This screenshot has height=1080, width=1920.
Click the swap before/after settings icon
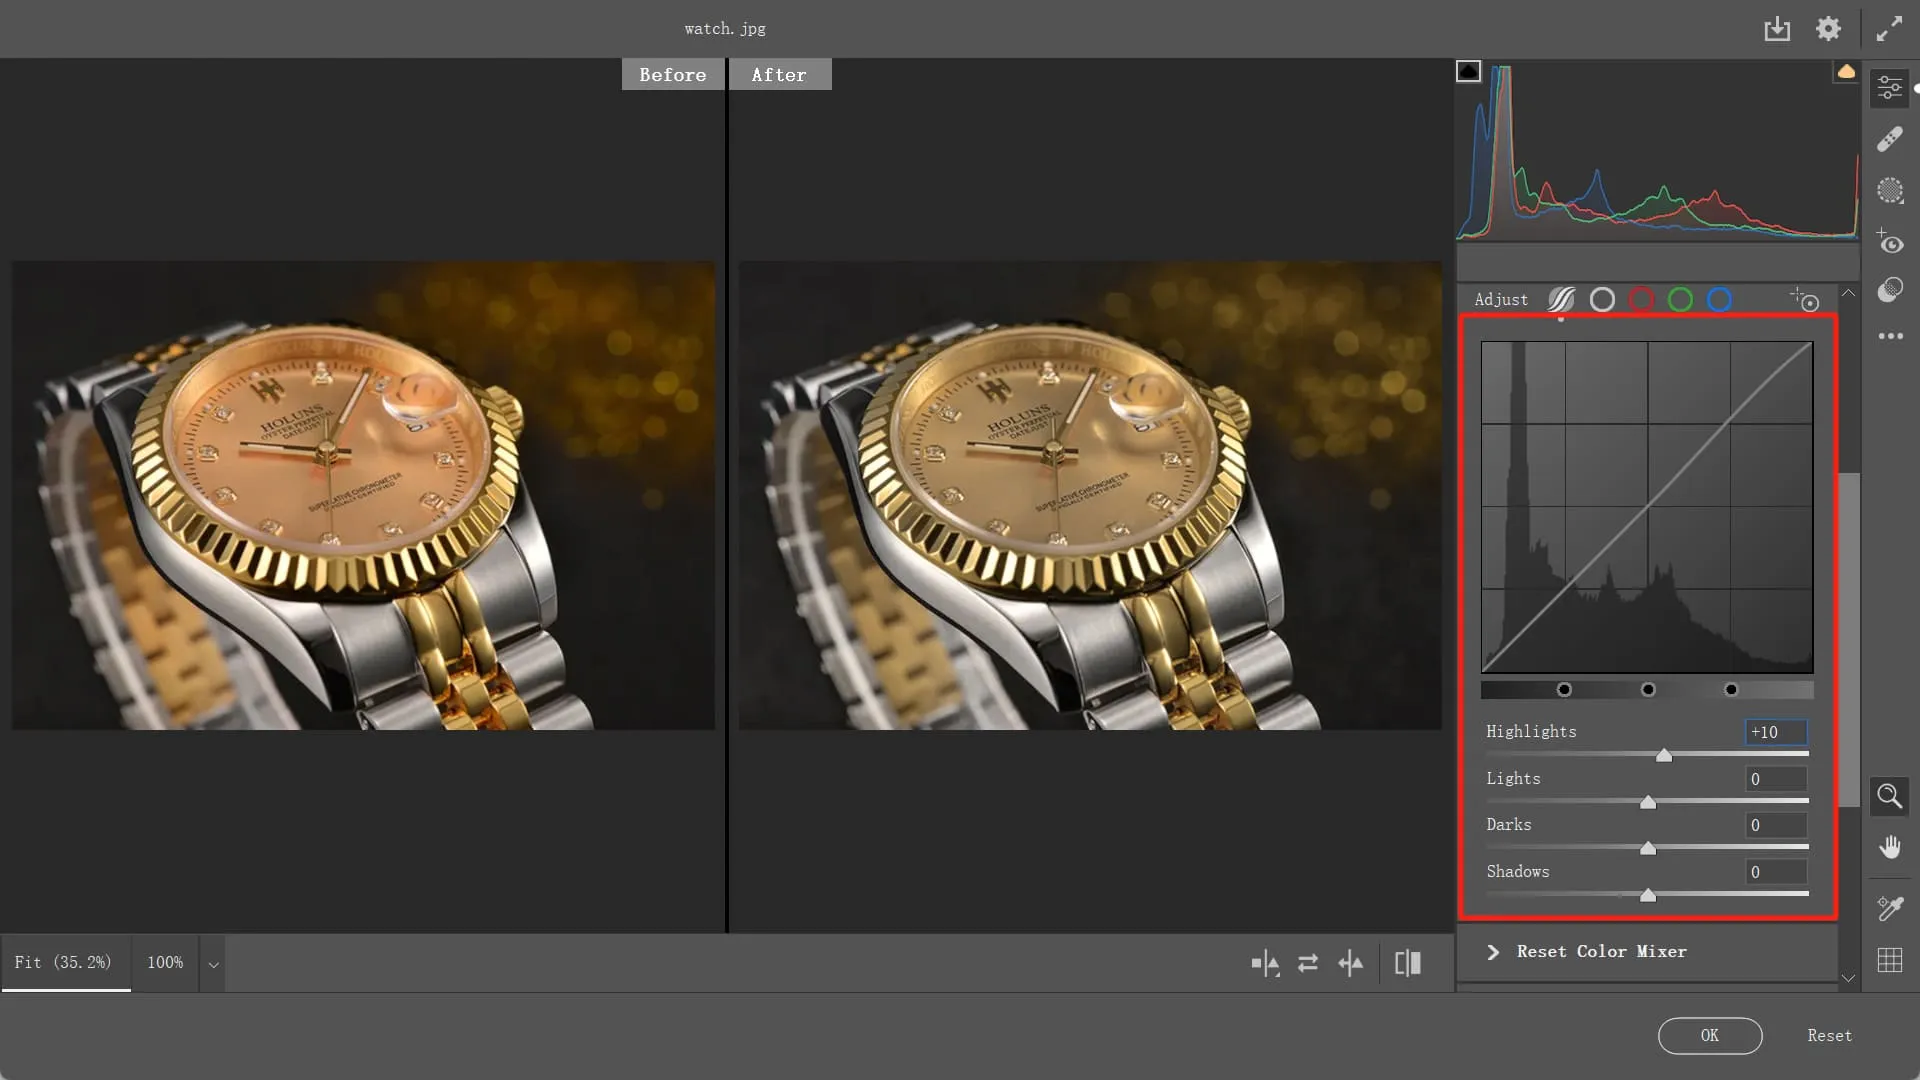(1307, 964)
